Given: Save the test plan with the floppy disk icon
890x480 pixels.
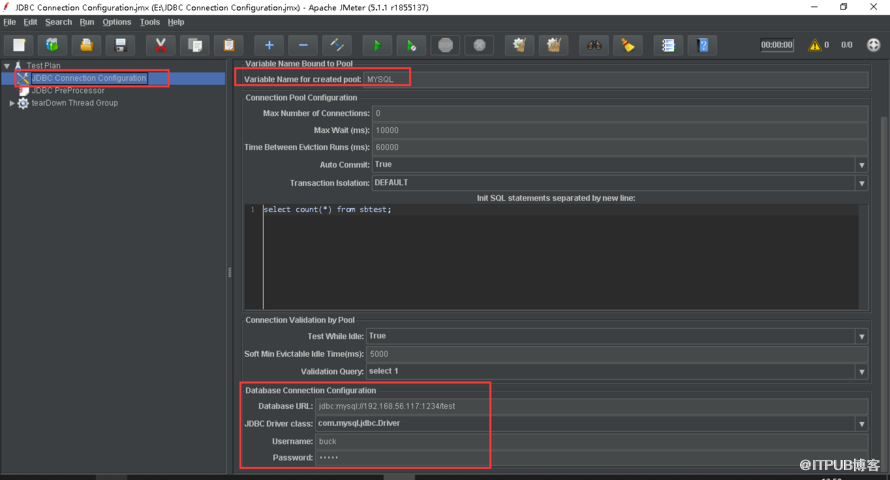Looking at the screenshot, I should 121,45.
